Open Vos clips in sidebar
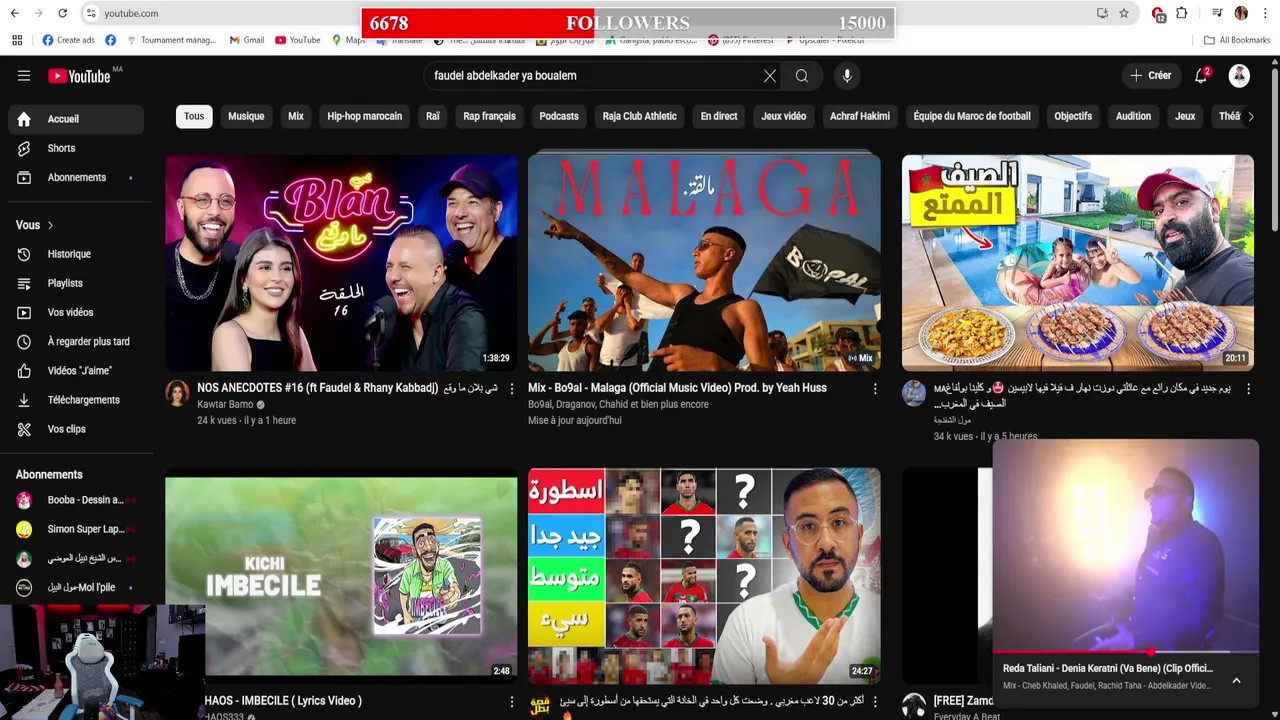 pos(76,429)
